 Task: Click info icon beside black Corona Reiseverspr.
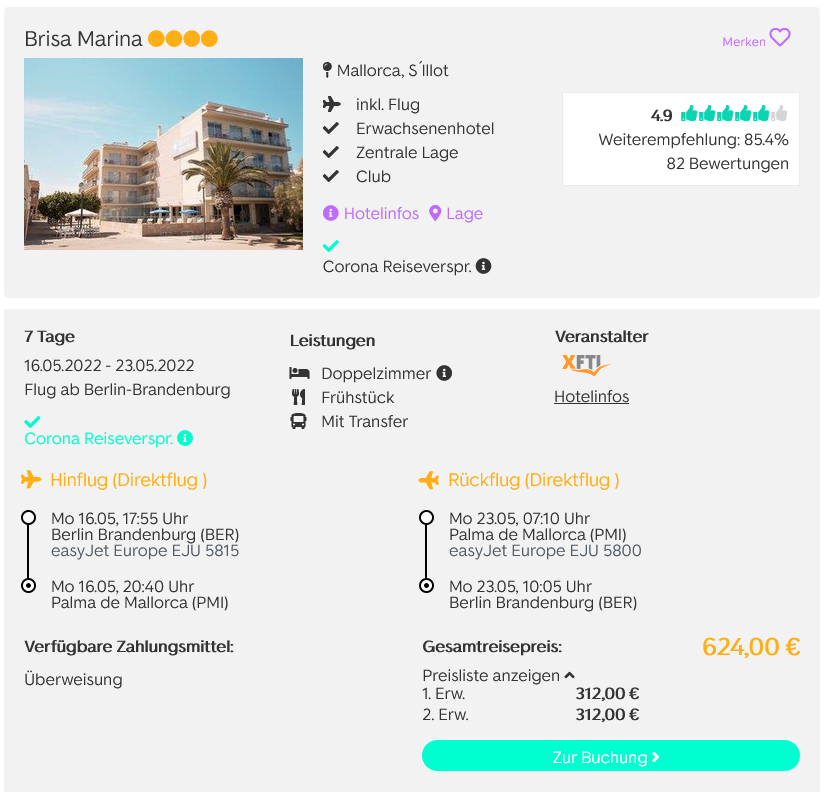[483, 266]
